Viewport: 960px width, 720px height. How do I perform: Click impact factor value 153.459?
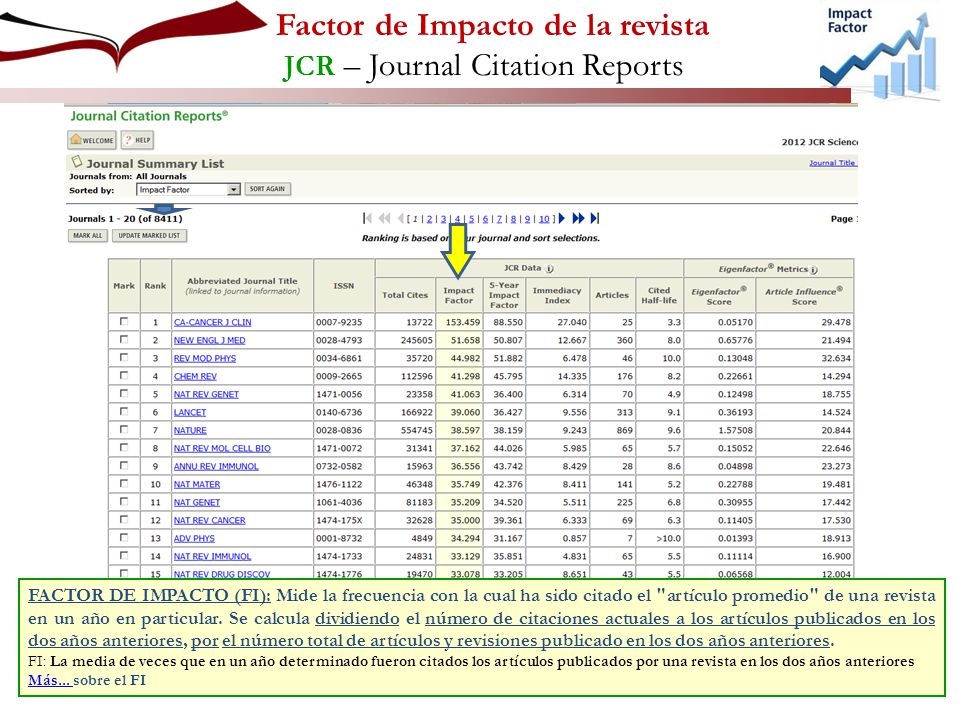463,322
